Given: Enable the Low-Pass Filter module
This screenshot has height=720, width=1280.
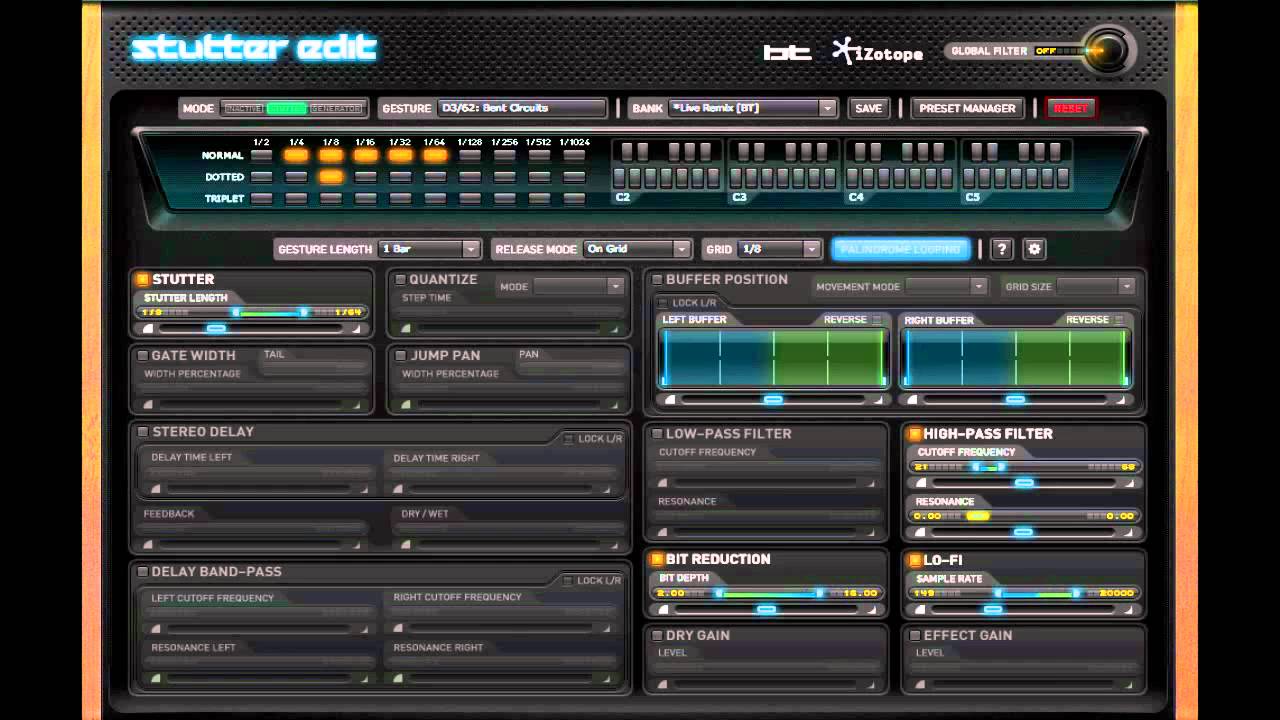Looking at the screenshot, I should [x=657, y=434].
